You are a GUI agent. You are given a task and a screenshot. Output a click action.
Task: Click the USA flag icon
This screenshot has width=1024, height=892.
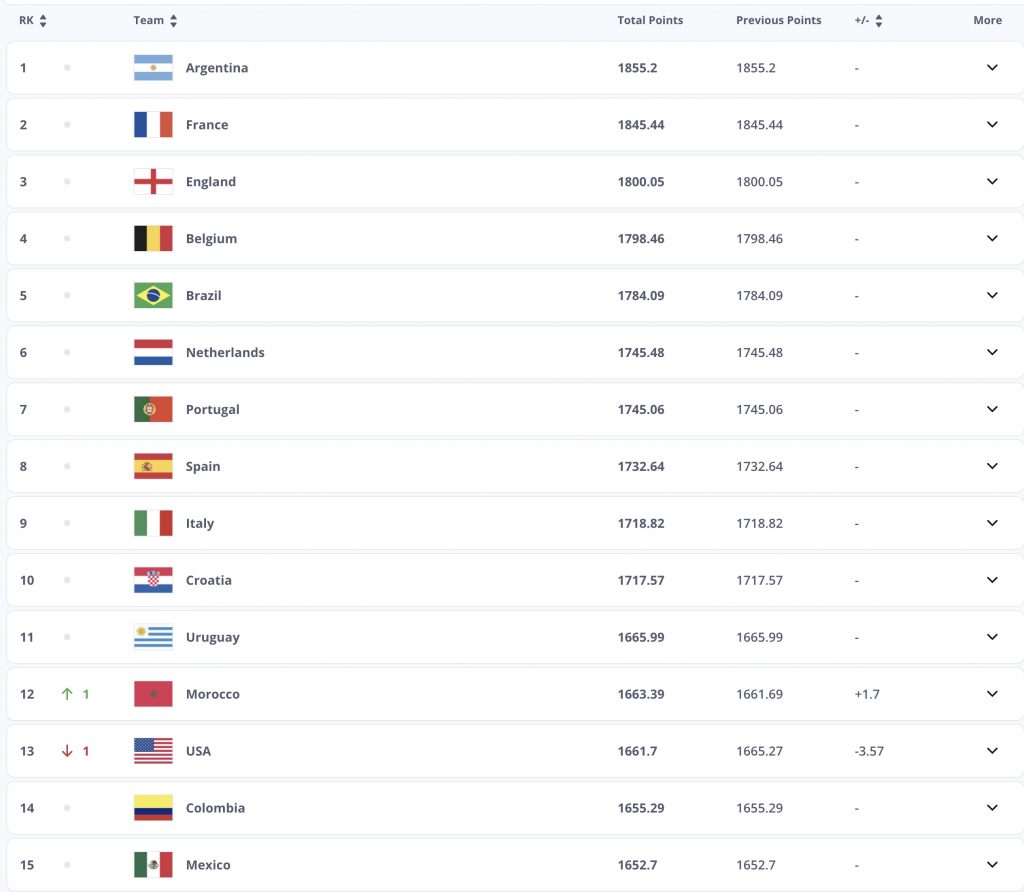[153, 751]
